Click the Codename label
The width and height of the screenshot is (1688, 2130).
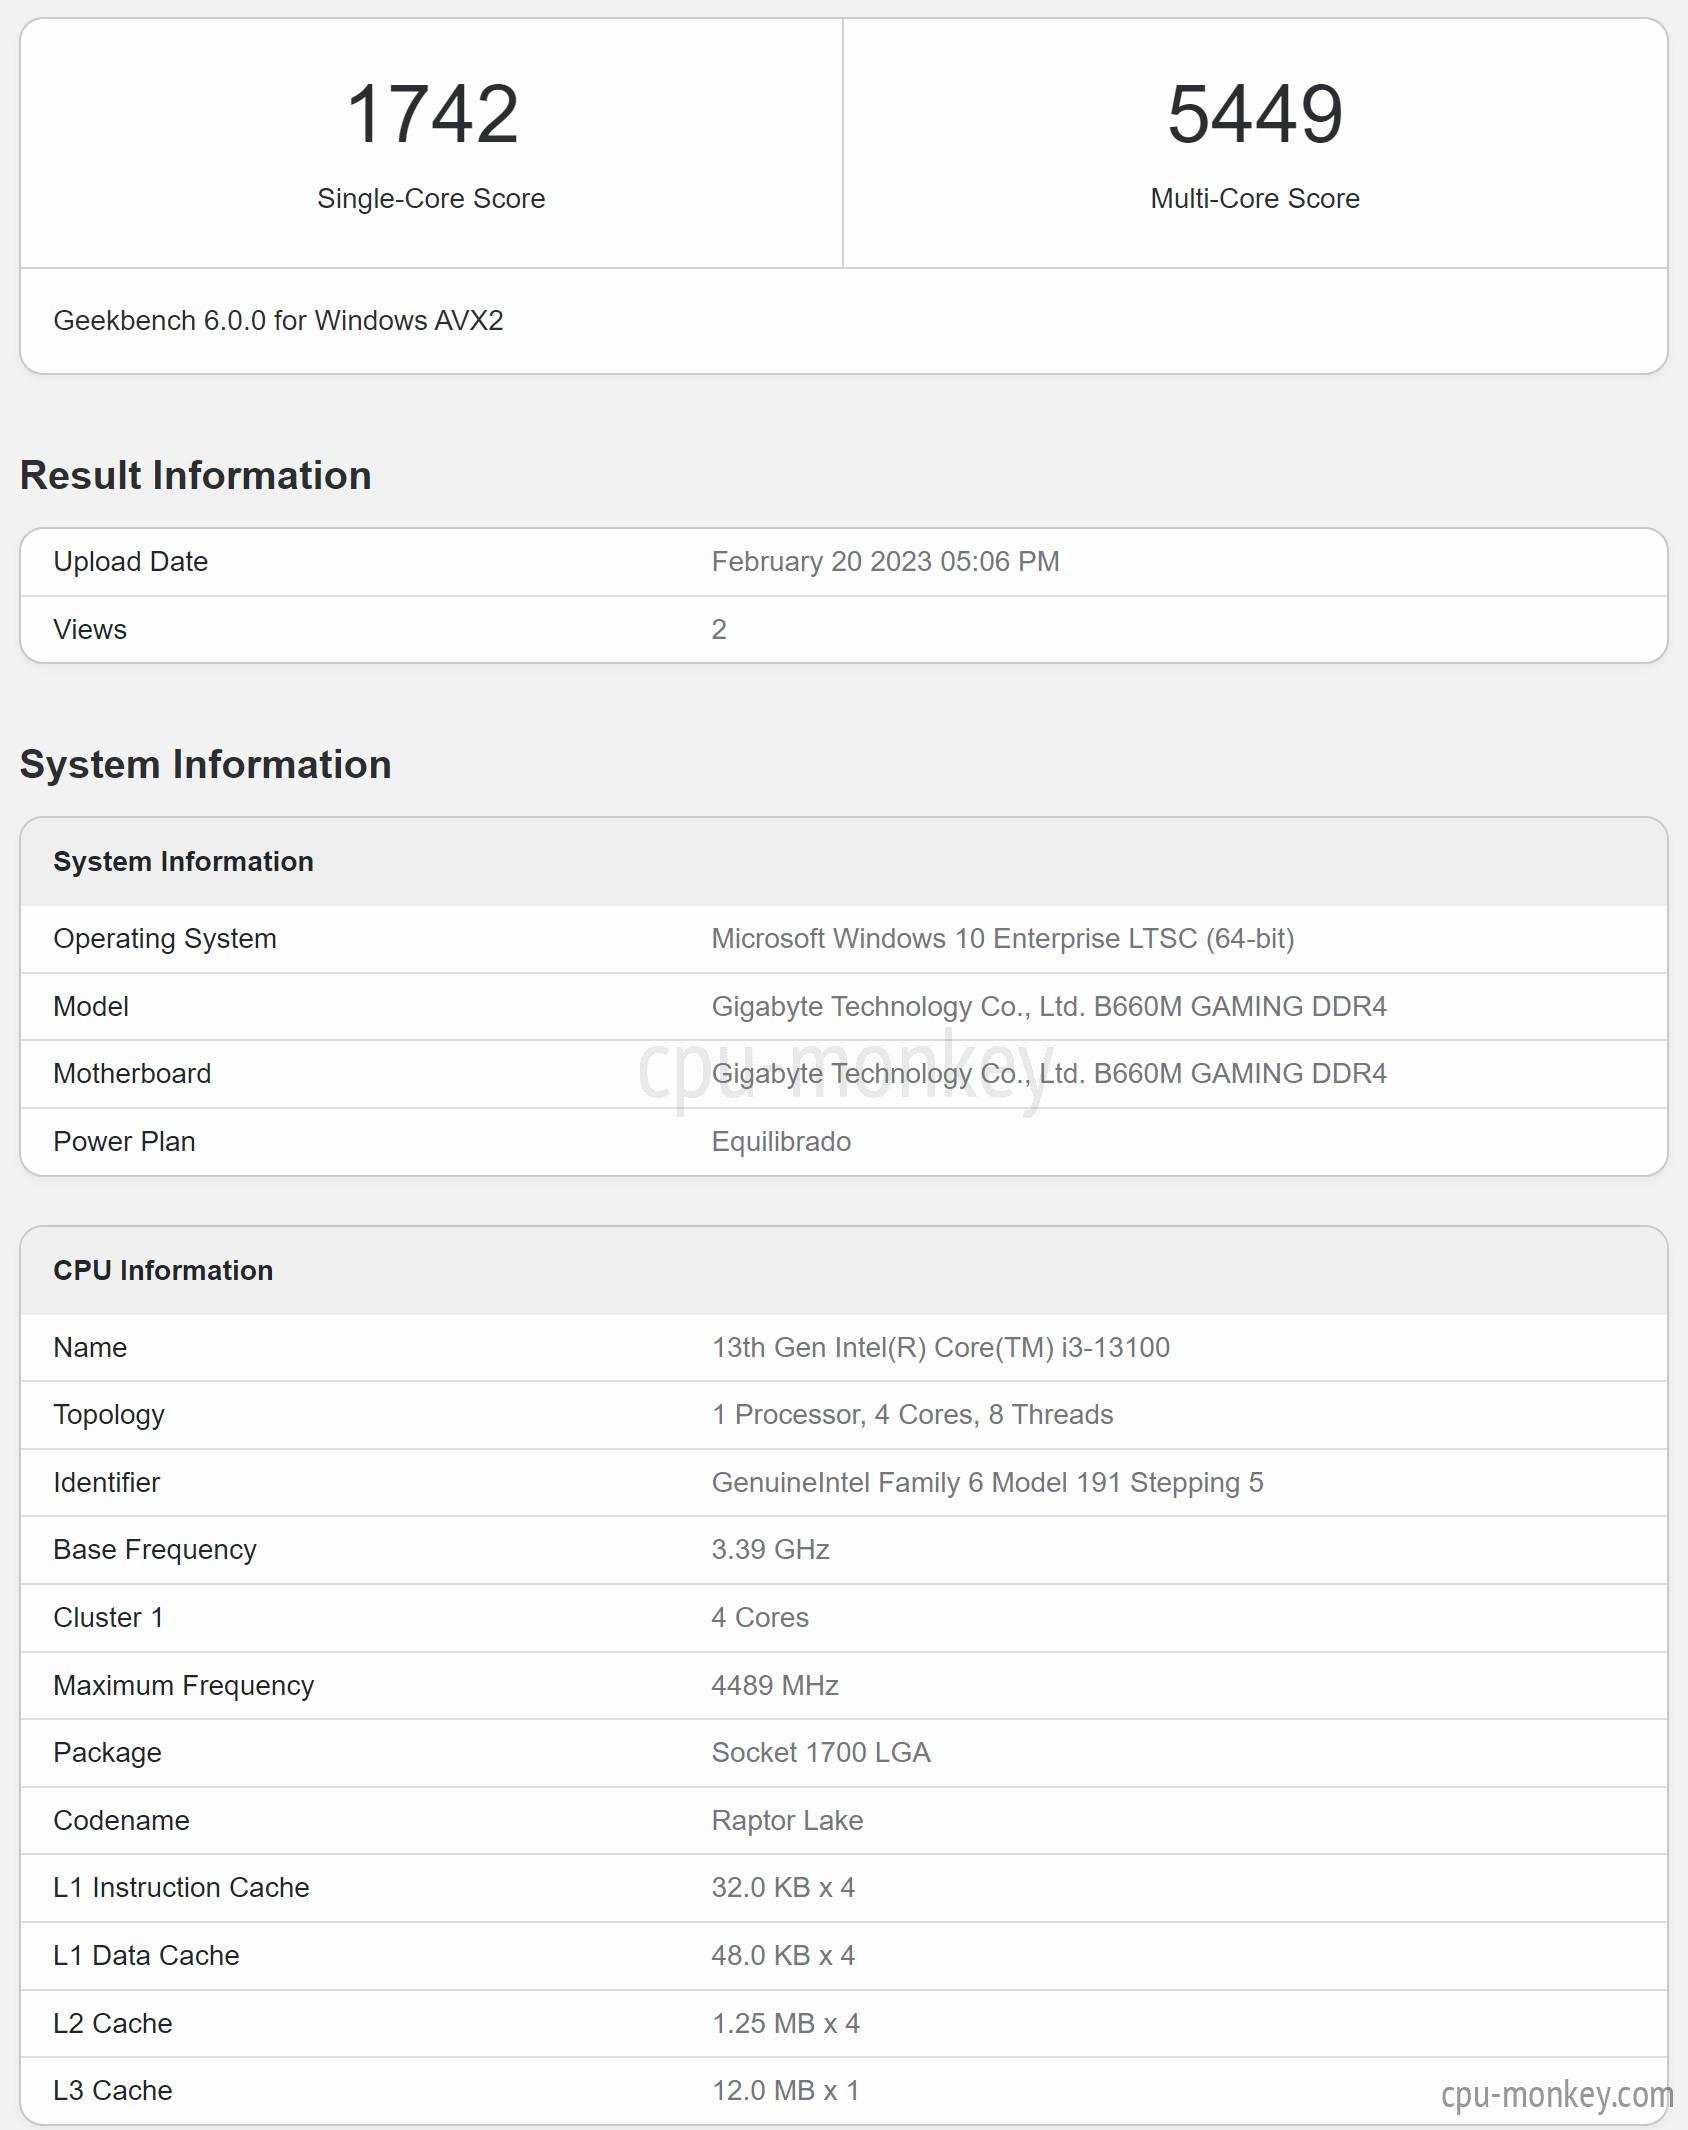coord(121,1820)
